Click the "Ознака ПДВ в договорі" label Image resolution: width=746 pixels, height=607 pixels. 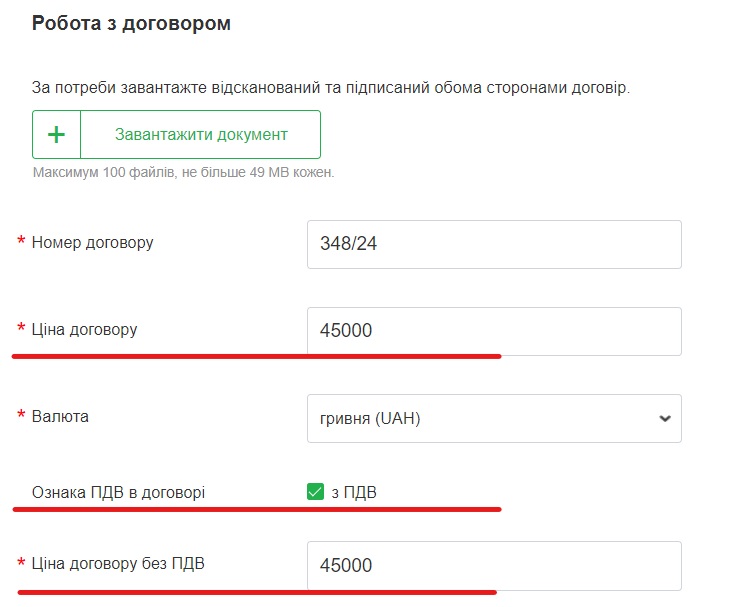tap(125, 492)
